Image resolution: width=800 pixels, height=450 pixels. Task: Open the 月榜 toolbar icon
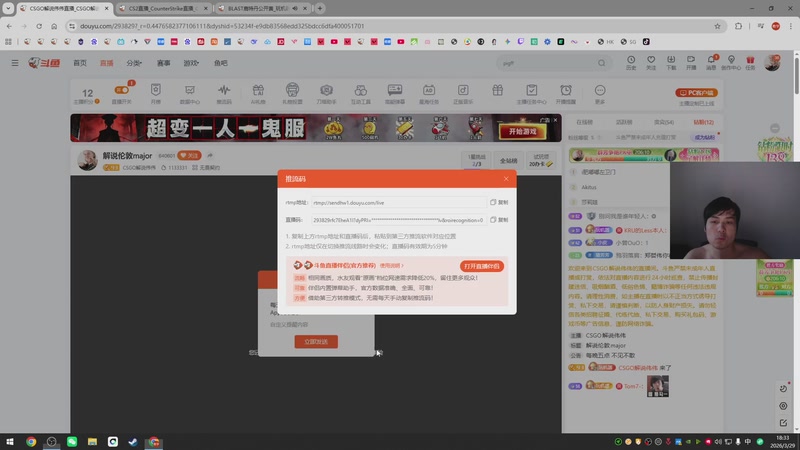click(156, 93)
